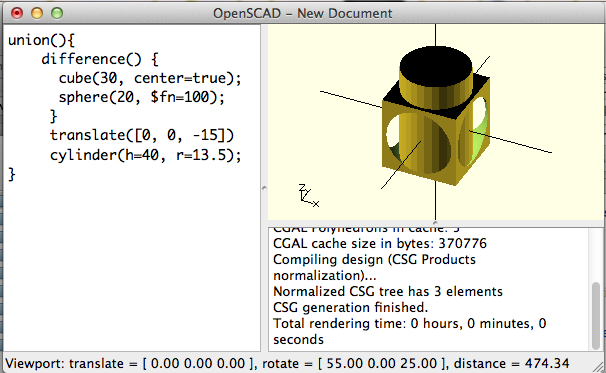
Task: Click 'CSG generation finished.' console message
Action: coord(351,307)
